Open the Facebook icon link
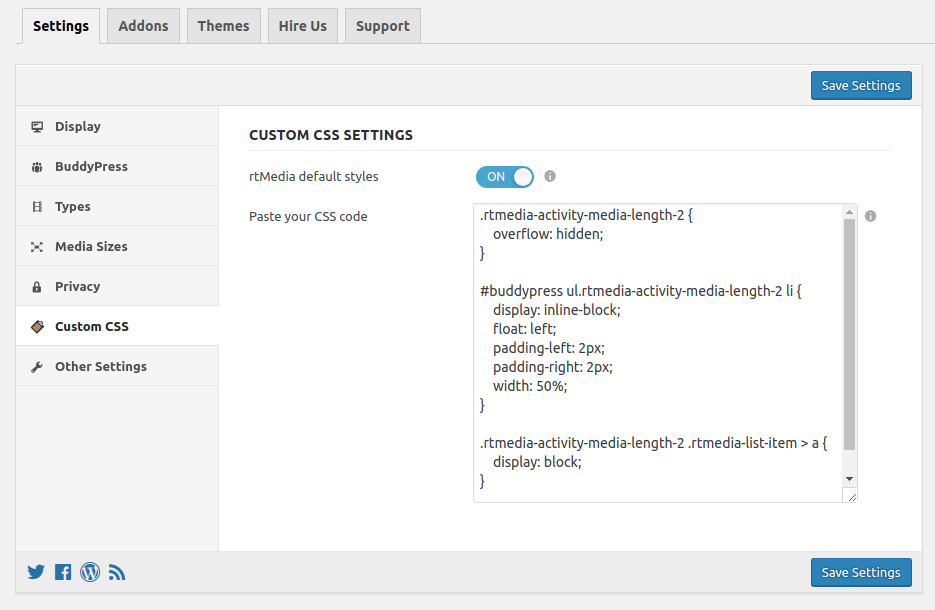Screen dimensions: 935x610 pos(63,573)
